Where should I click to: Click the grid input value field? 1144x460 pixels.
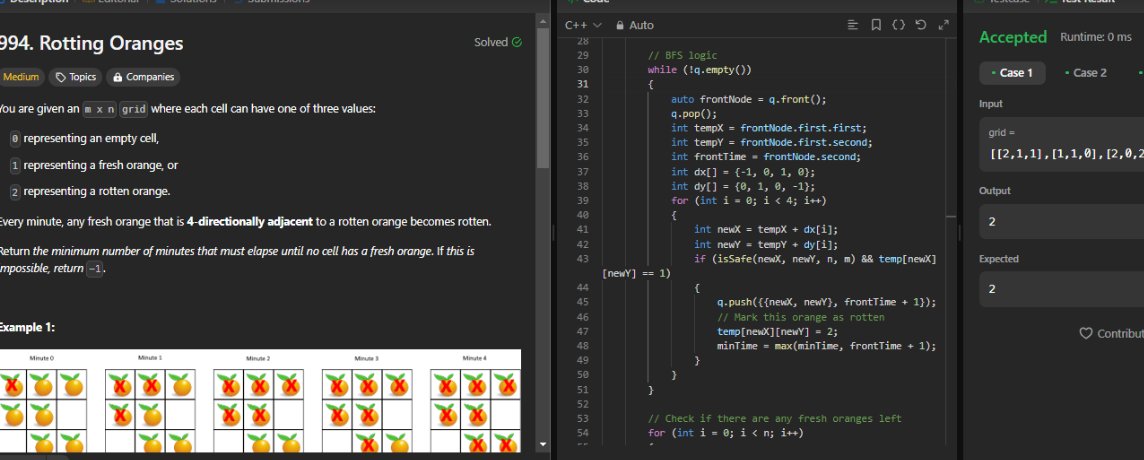[x=1062, y=145]
